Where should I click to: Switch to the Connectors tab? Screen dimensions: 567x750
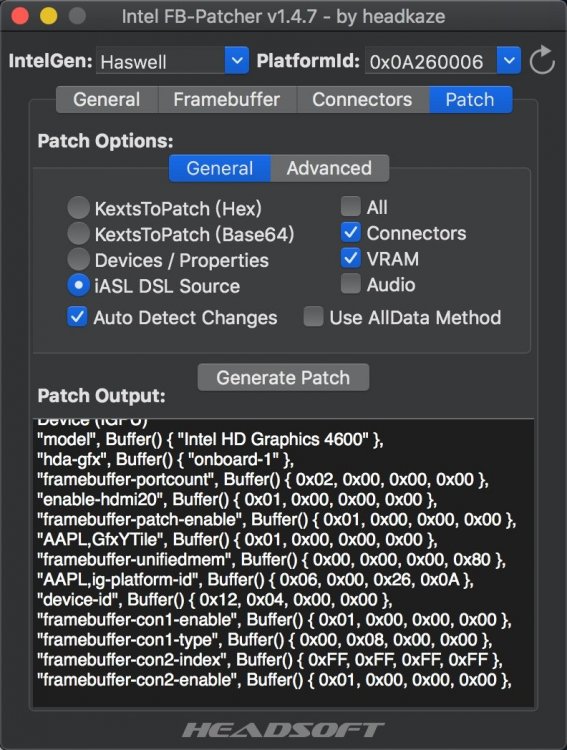click(362, 99)
